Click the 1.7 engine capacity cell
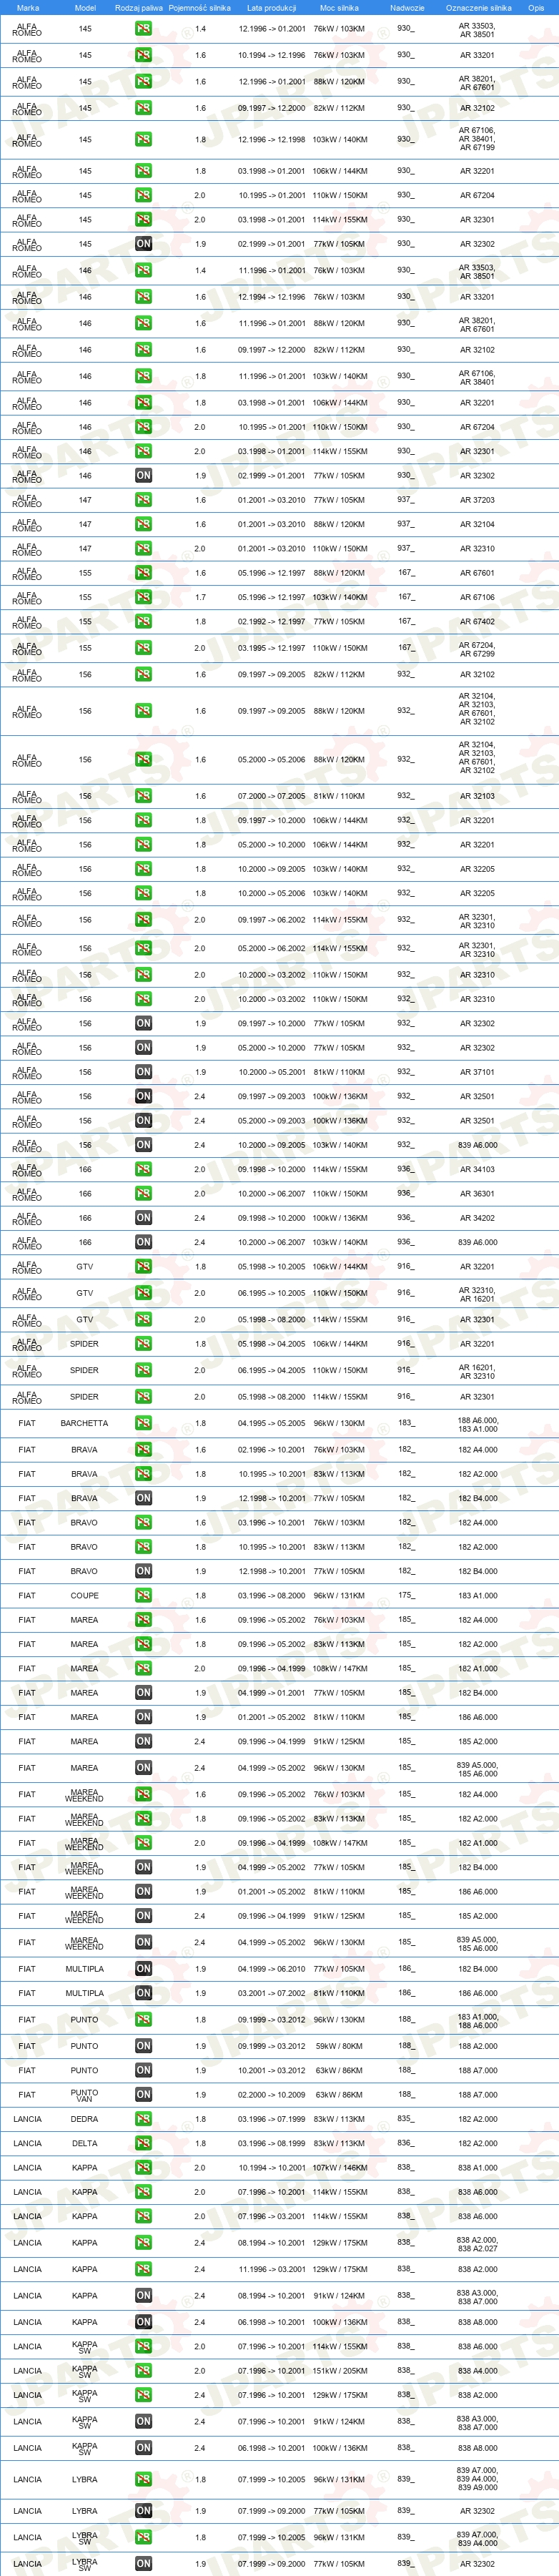Image resolution: width=559 pixels, height=2576 pixels. [x=200, y=598]
